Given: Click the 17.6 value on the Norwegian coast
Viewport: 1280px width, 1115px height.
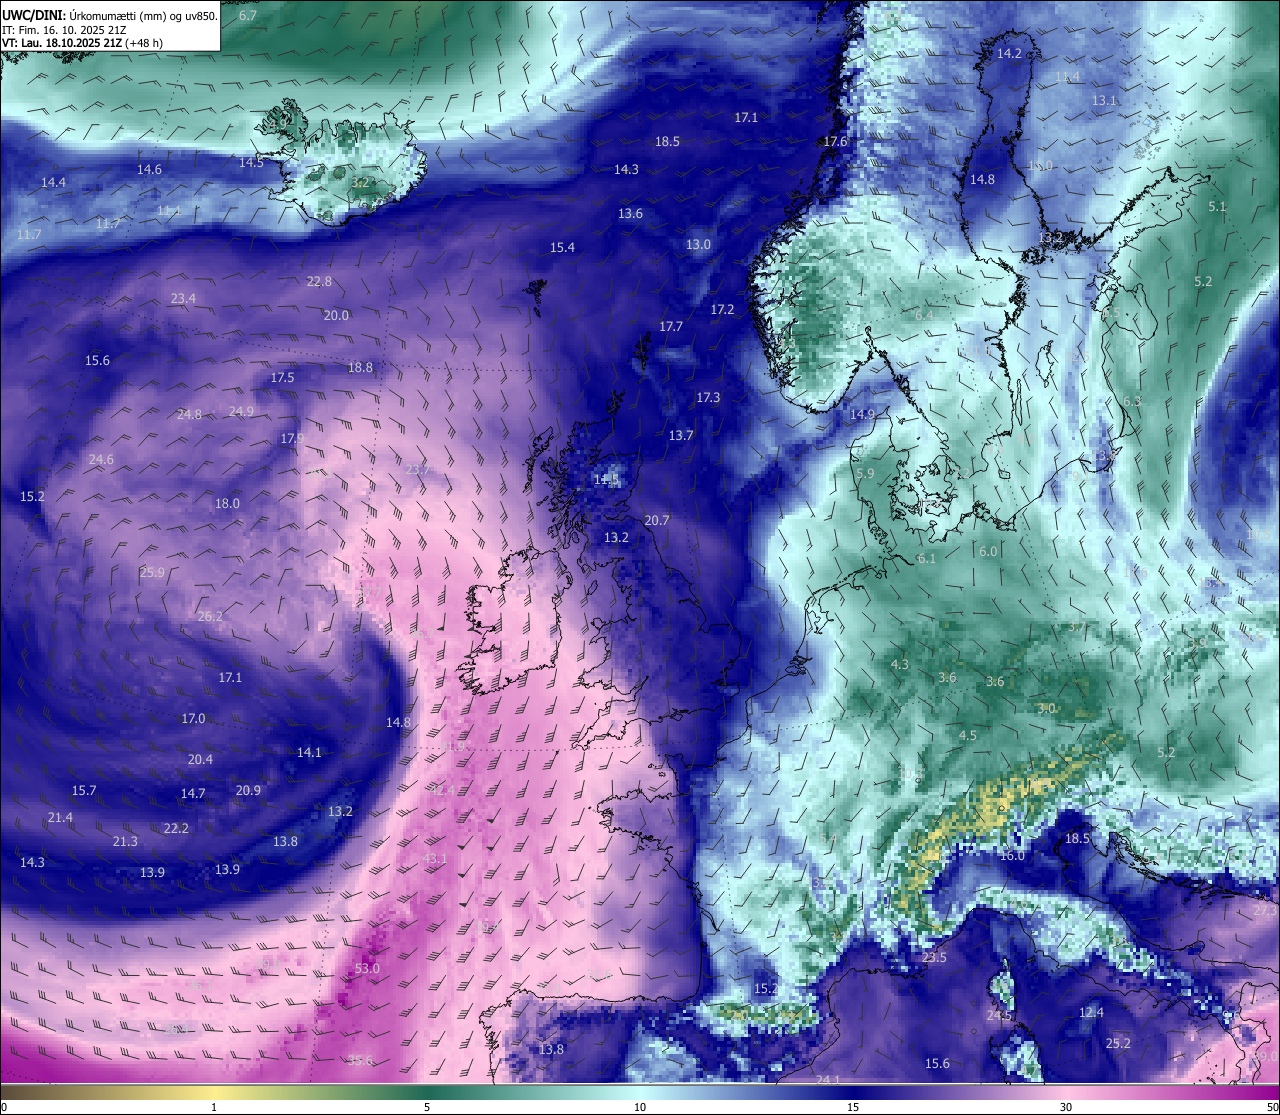Looking at the screenshot, I should 835,141.
